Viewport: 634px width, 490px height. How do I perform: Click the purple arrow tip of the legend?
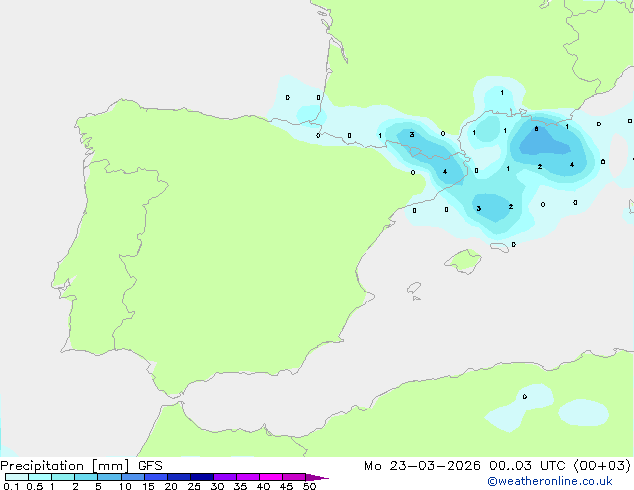pos(317,477)
